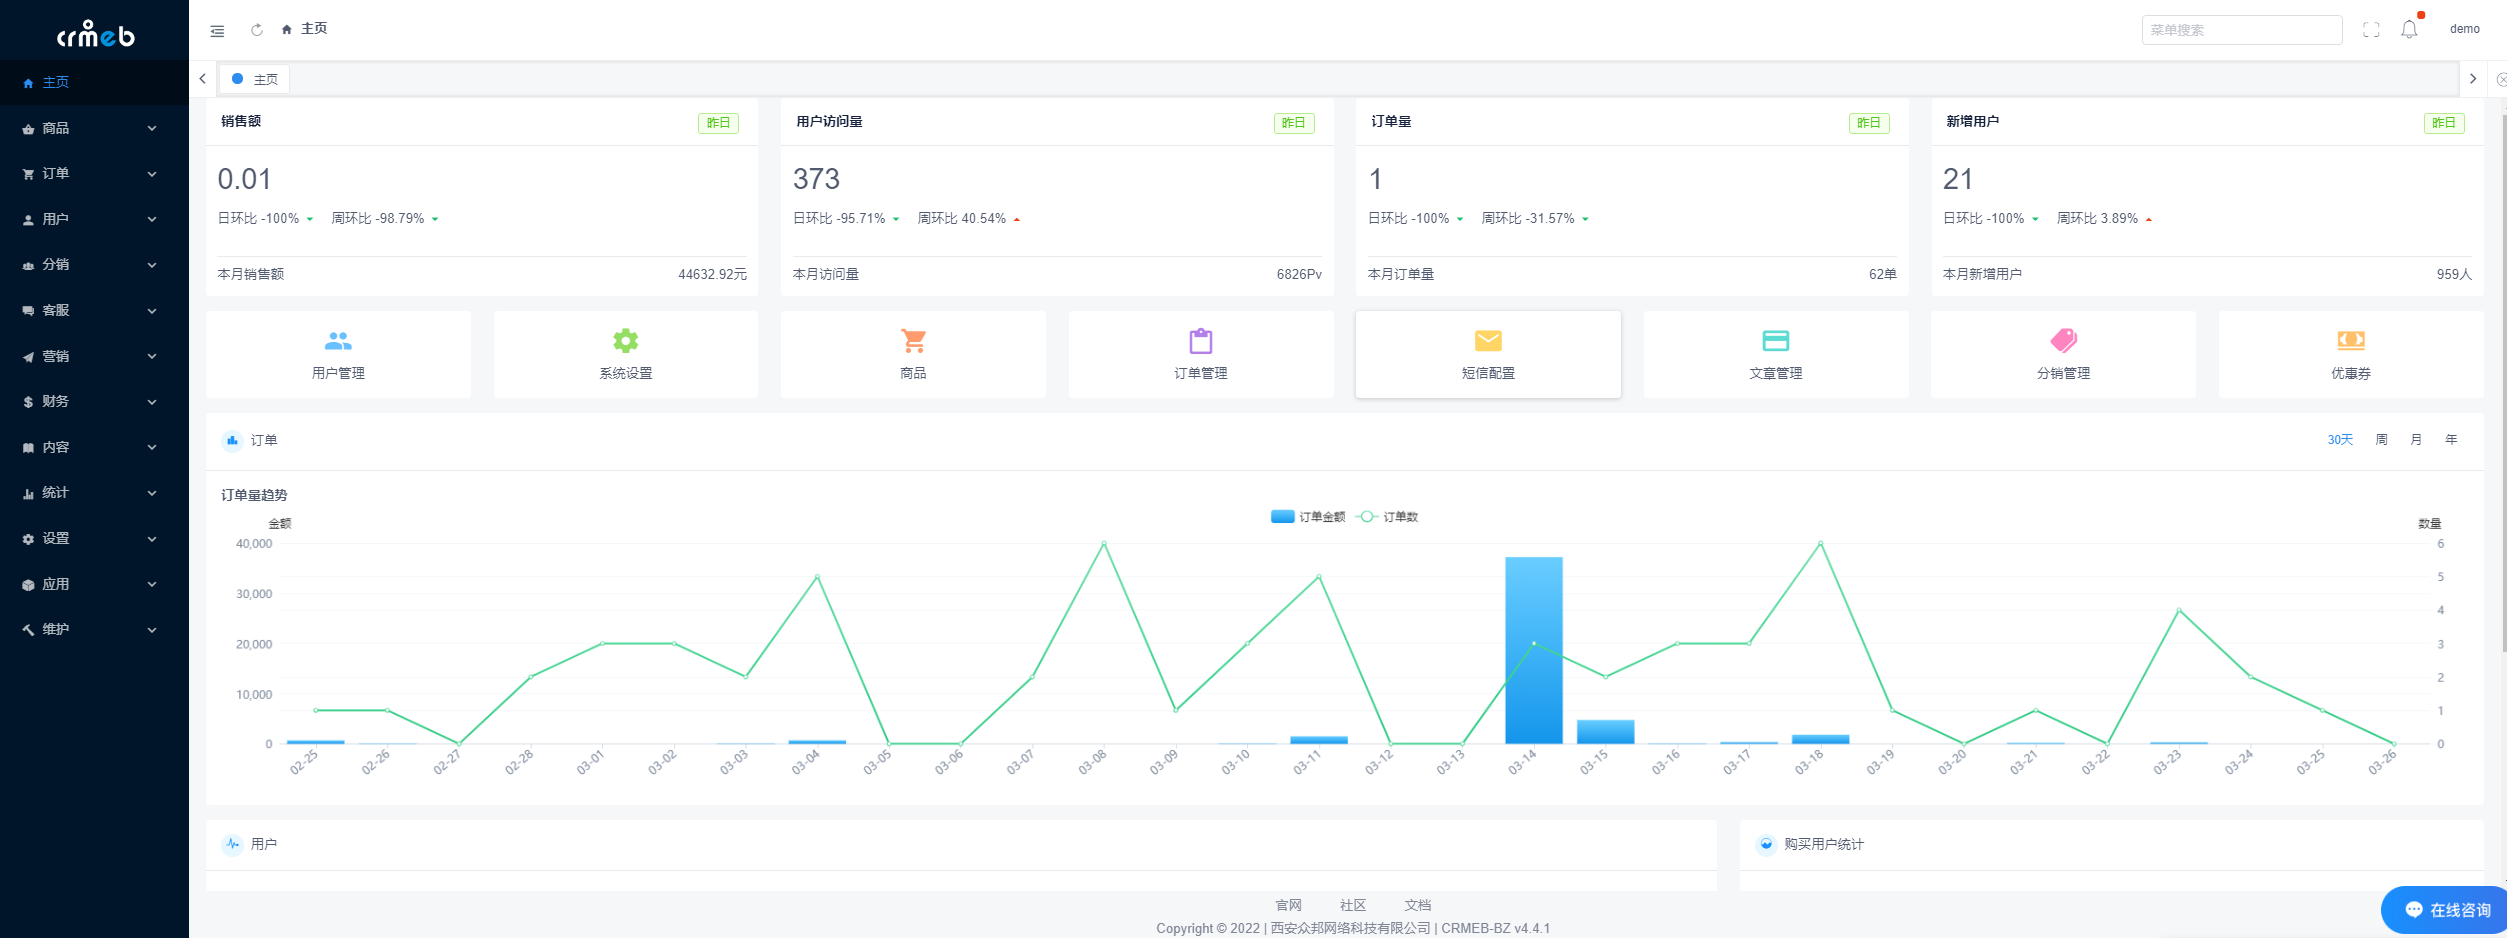Screen dimensions: 2507x938
Task: Expand the 商品 sidebar menu
Action: (94, 128)
